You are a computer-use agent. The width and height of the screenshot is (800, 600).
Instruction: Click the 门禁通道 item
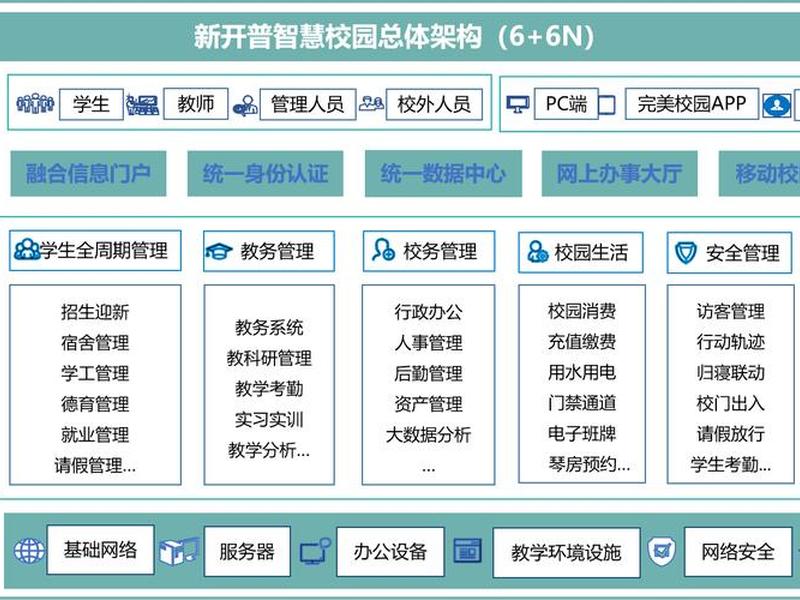(x=582, y=403)
